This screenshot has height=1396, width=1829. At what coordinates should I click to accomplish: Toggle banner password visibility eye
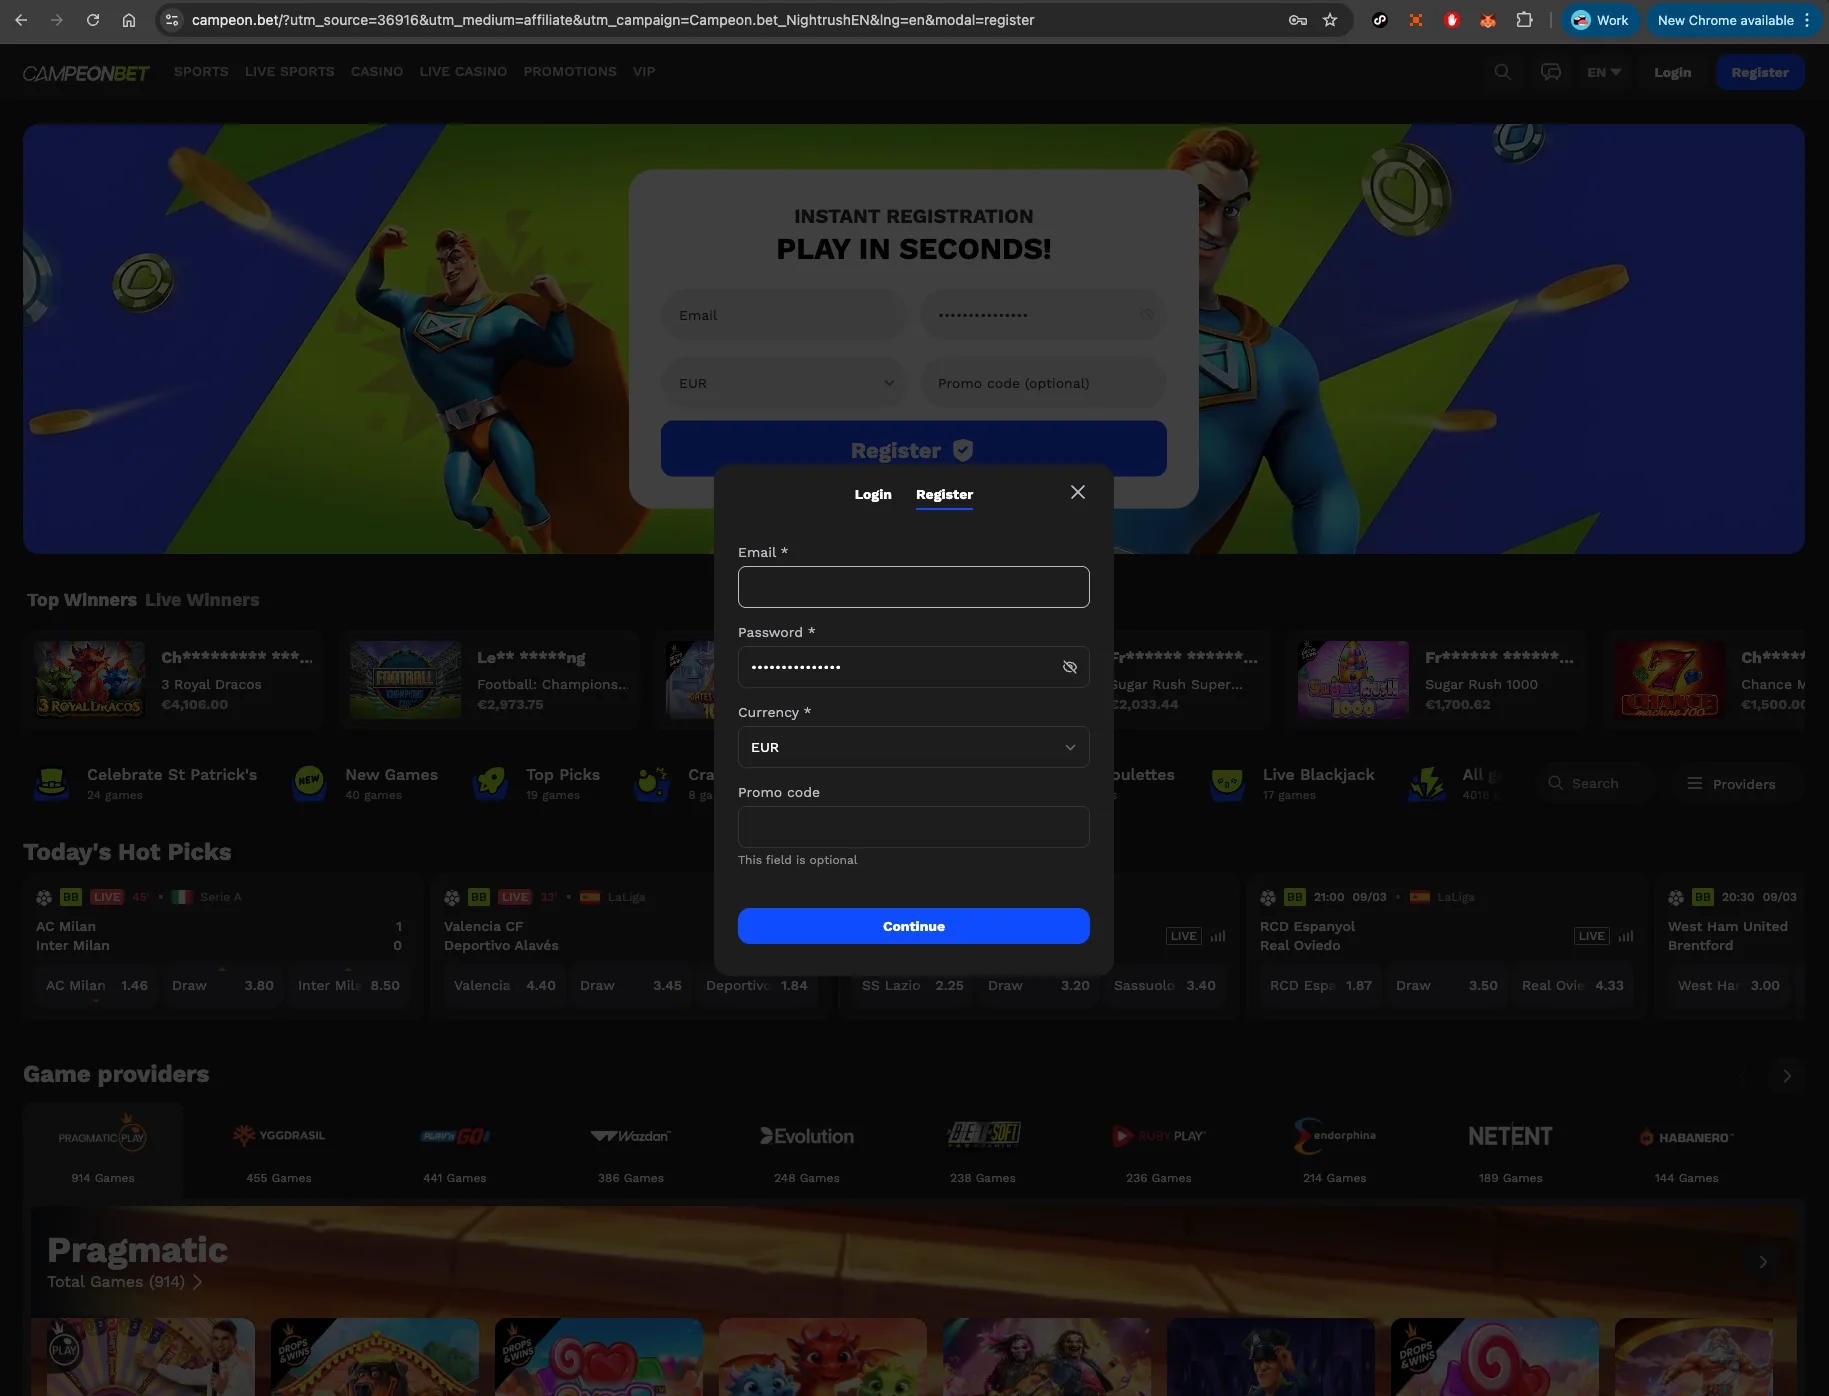(1147, 315)
